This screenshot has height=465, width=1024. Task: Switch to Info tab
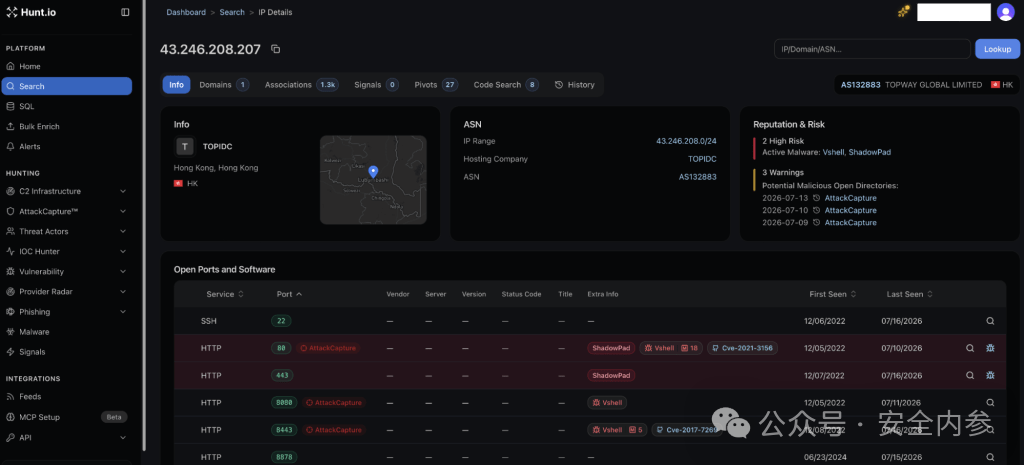176,85
